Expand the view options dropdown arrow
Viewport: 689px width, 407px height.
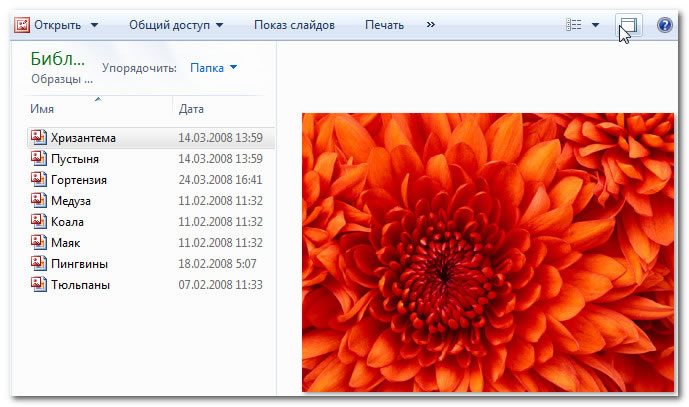coord(596,25)
